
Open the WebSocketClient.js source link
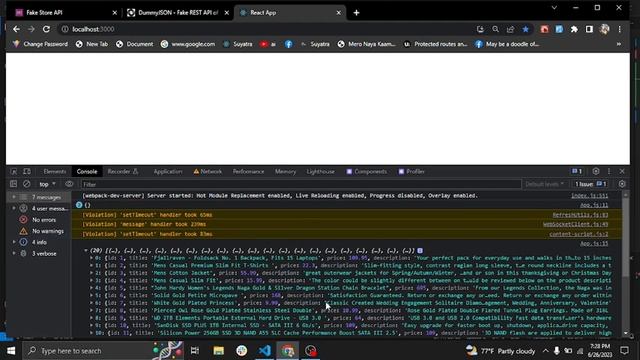pos(575,224)
